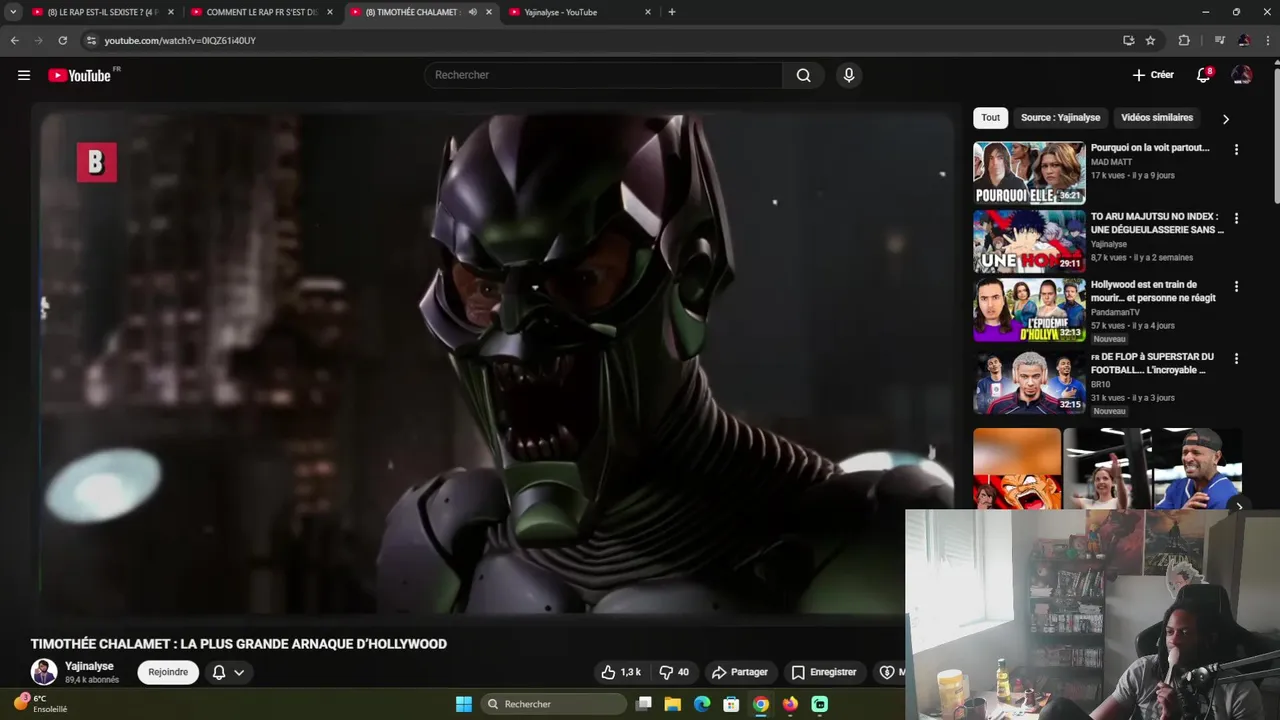Screen dimensions: 1280x720
Task: Open Windows Start menu
Action: click(x=464, y=704)
